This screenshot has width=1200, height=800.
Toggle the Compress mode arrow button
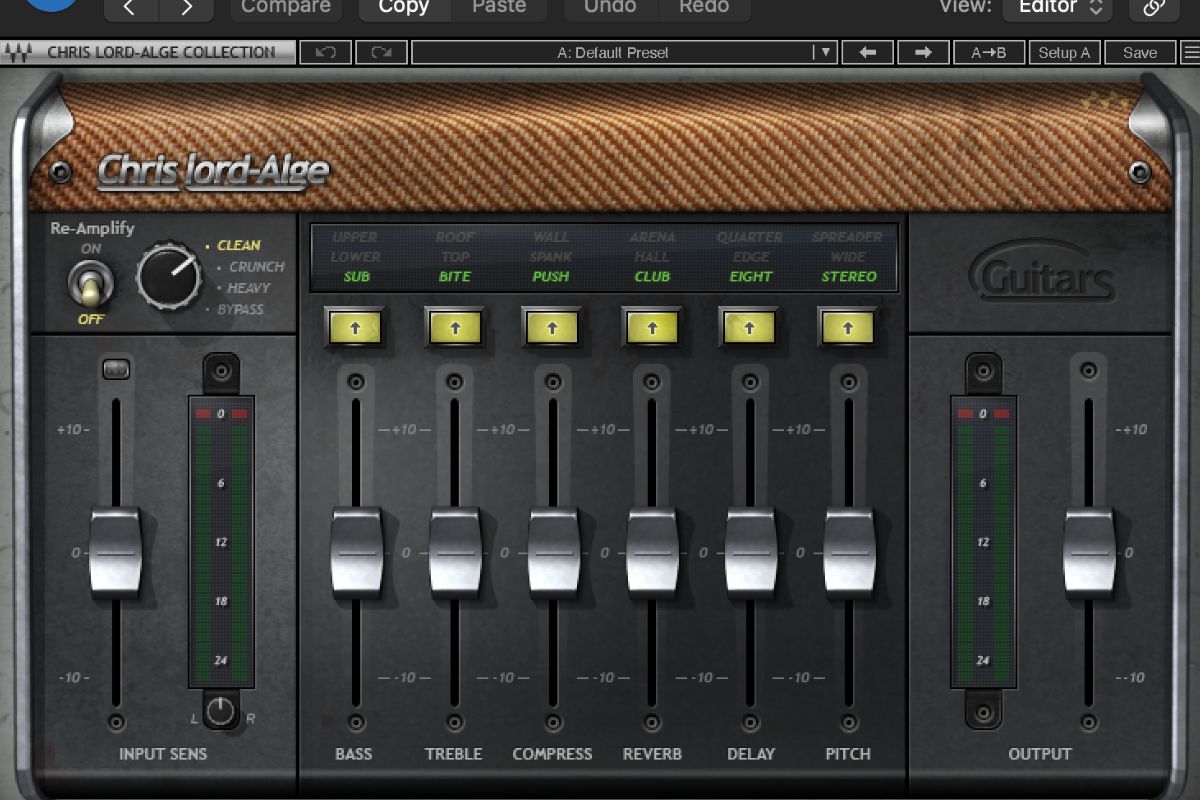(552, 327)
